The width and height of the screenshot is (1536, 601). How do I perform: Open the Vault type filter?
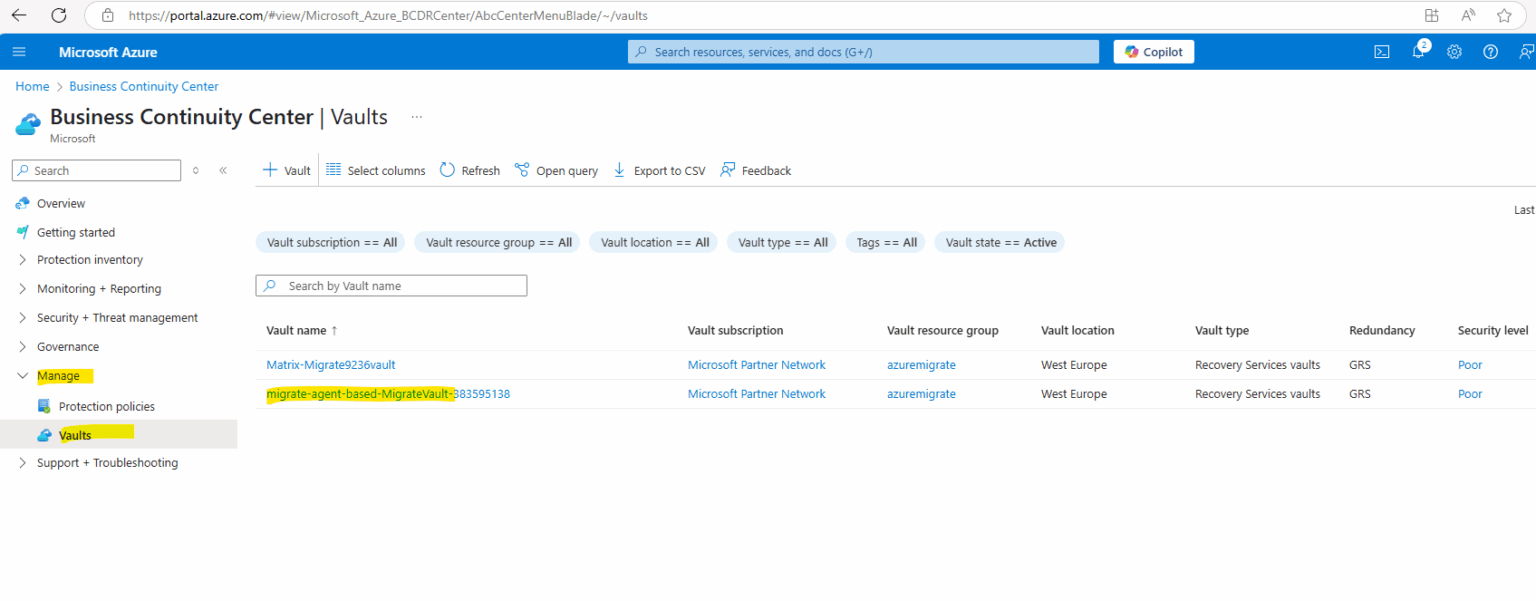tap(781, 241)
